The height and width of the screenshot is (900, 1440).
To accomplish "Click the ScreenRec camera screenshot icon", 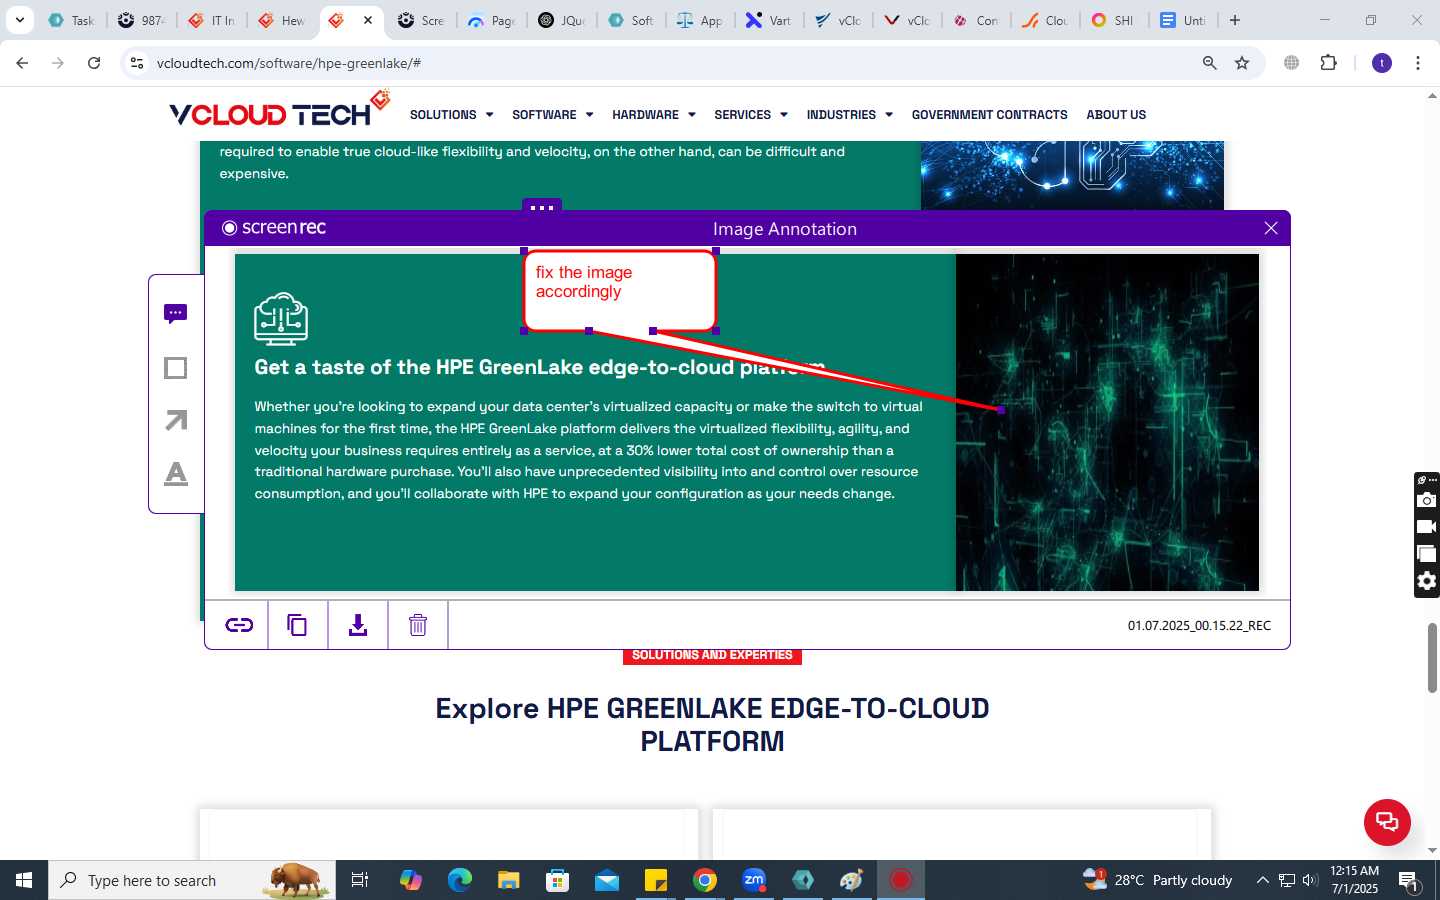I will pos(1427,500).
